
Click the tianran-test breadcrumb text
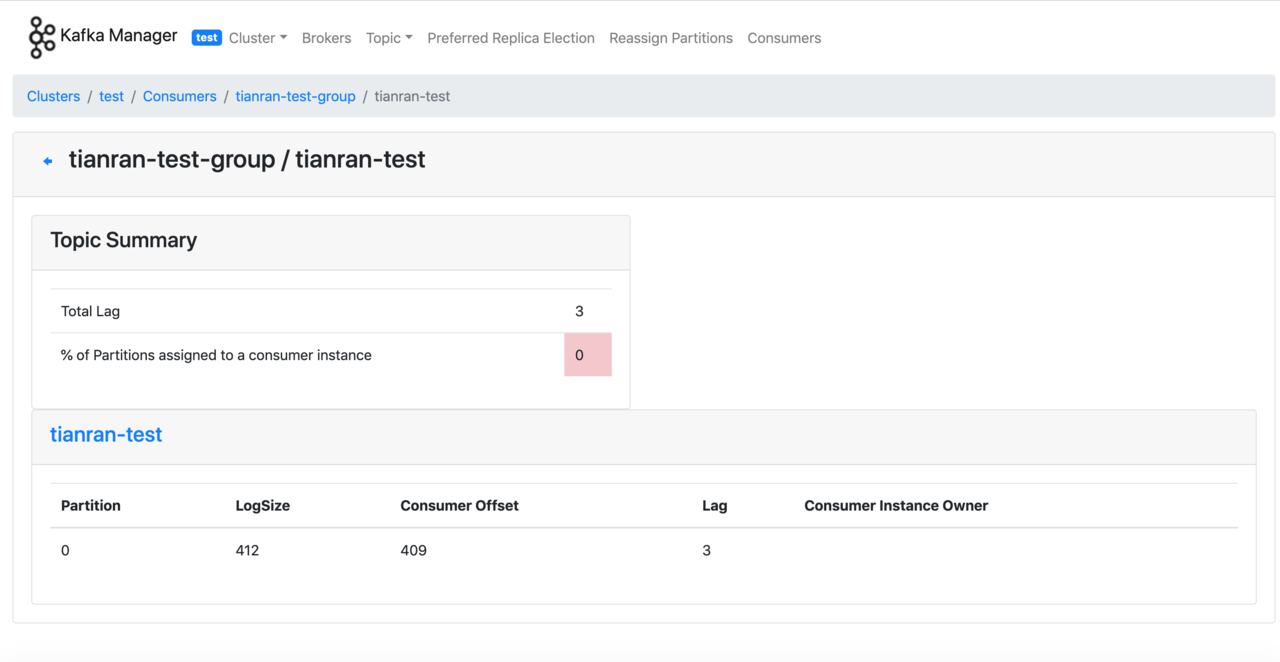click(412, 96)
